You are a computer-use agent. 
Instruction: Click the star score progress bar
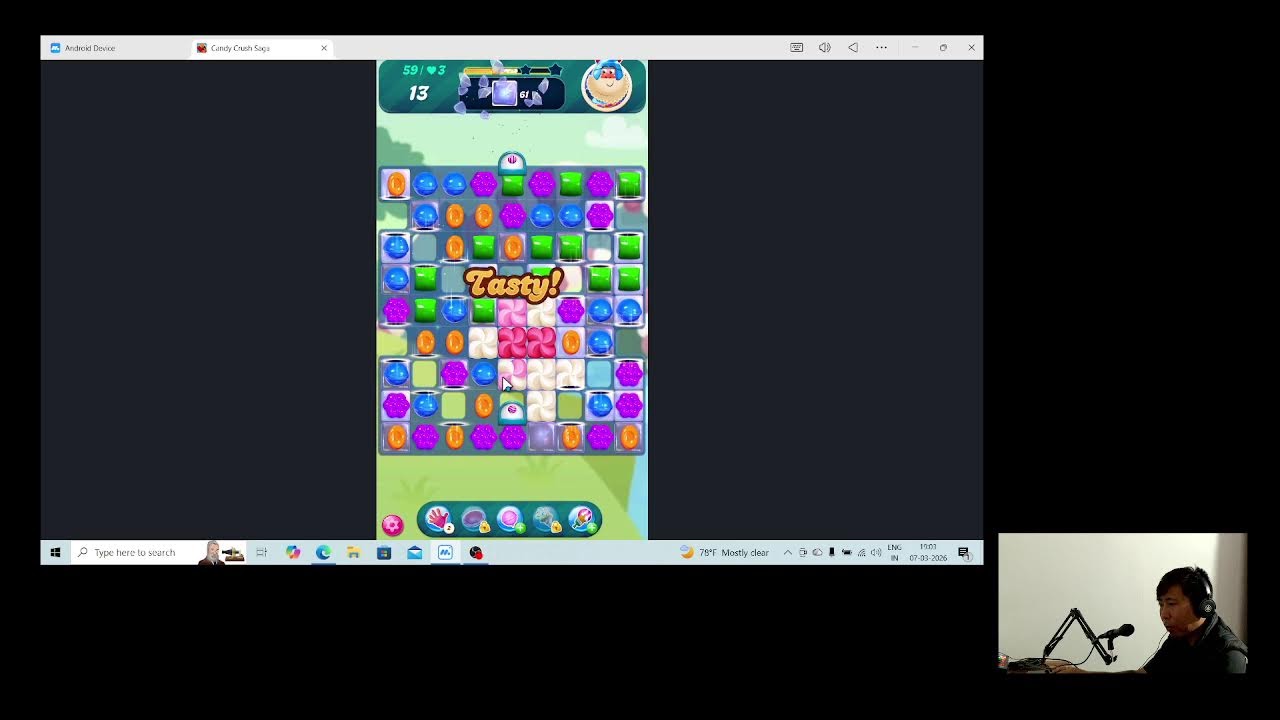point(512,71)
